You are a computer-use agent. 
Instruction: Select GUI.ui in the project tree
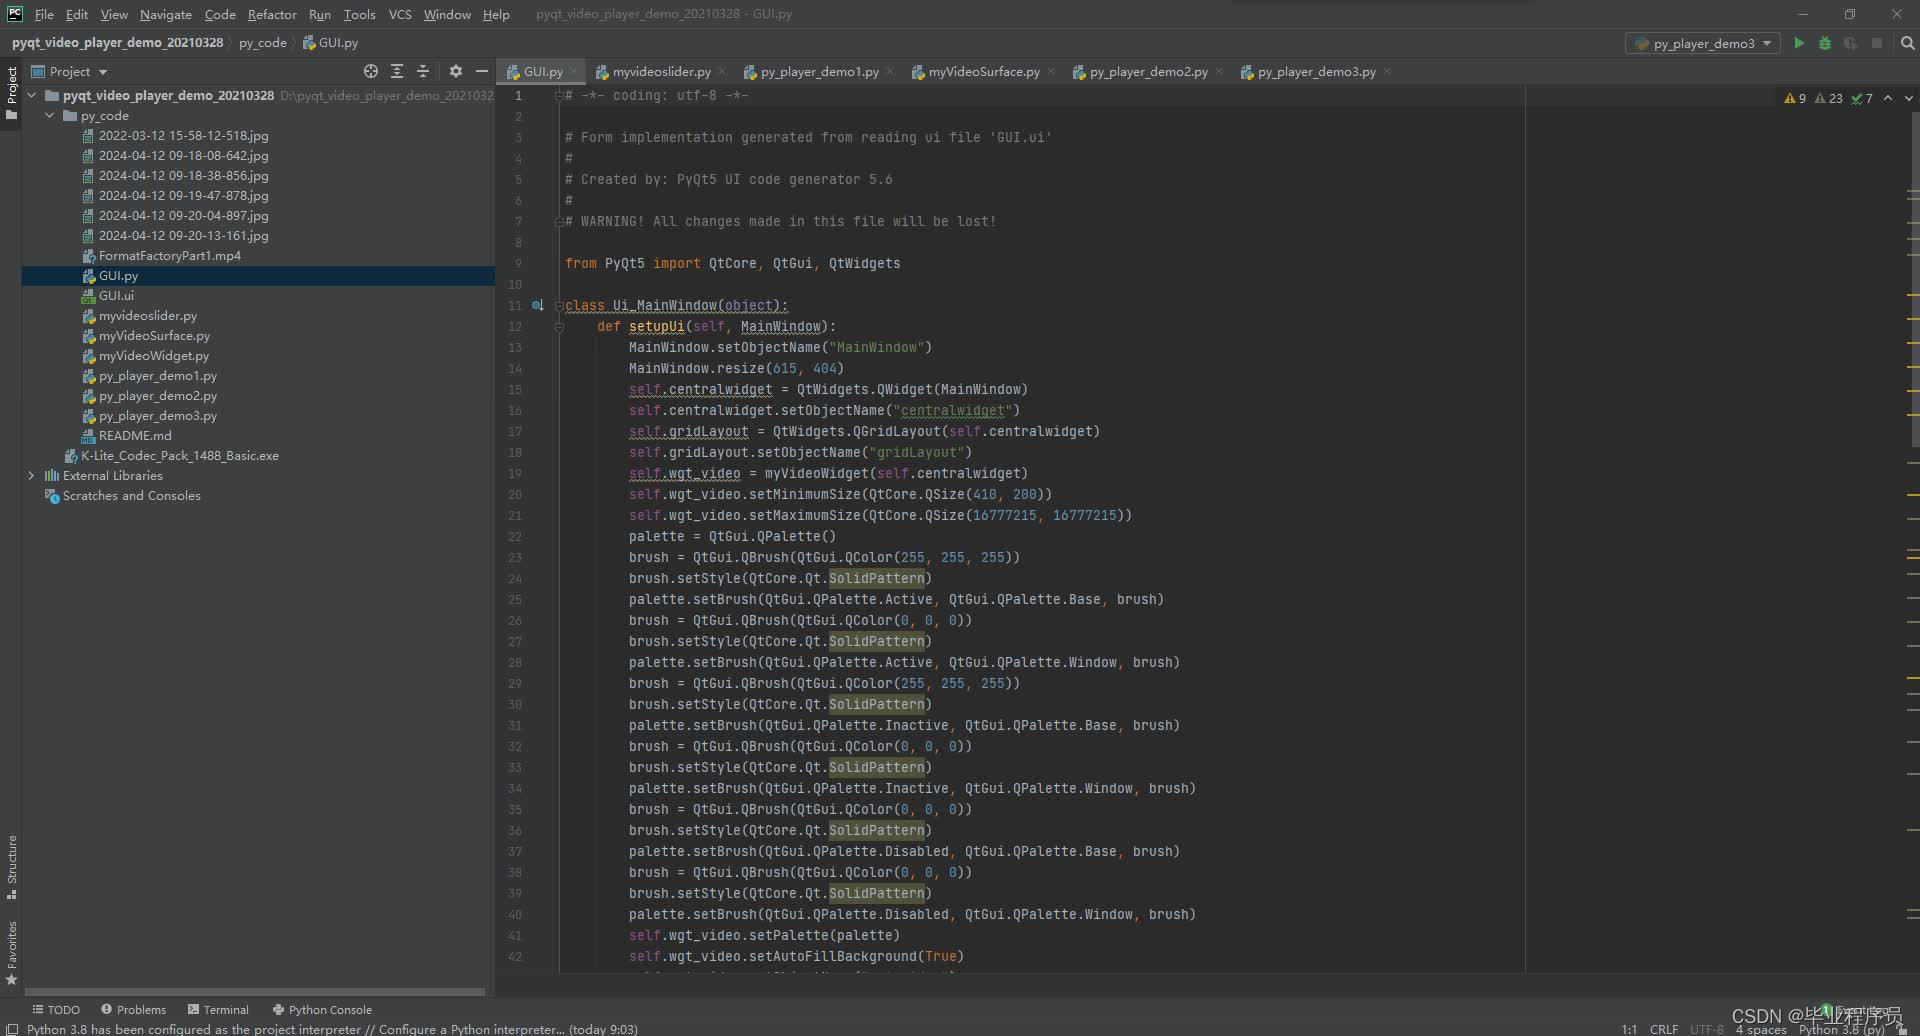point(116,295)
